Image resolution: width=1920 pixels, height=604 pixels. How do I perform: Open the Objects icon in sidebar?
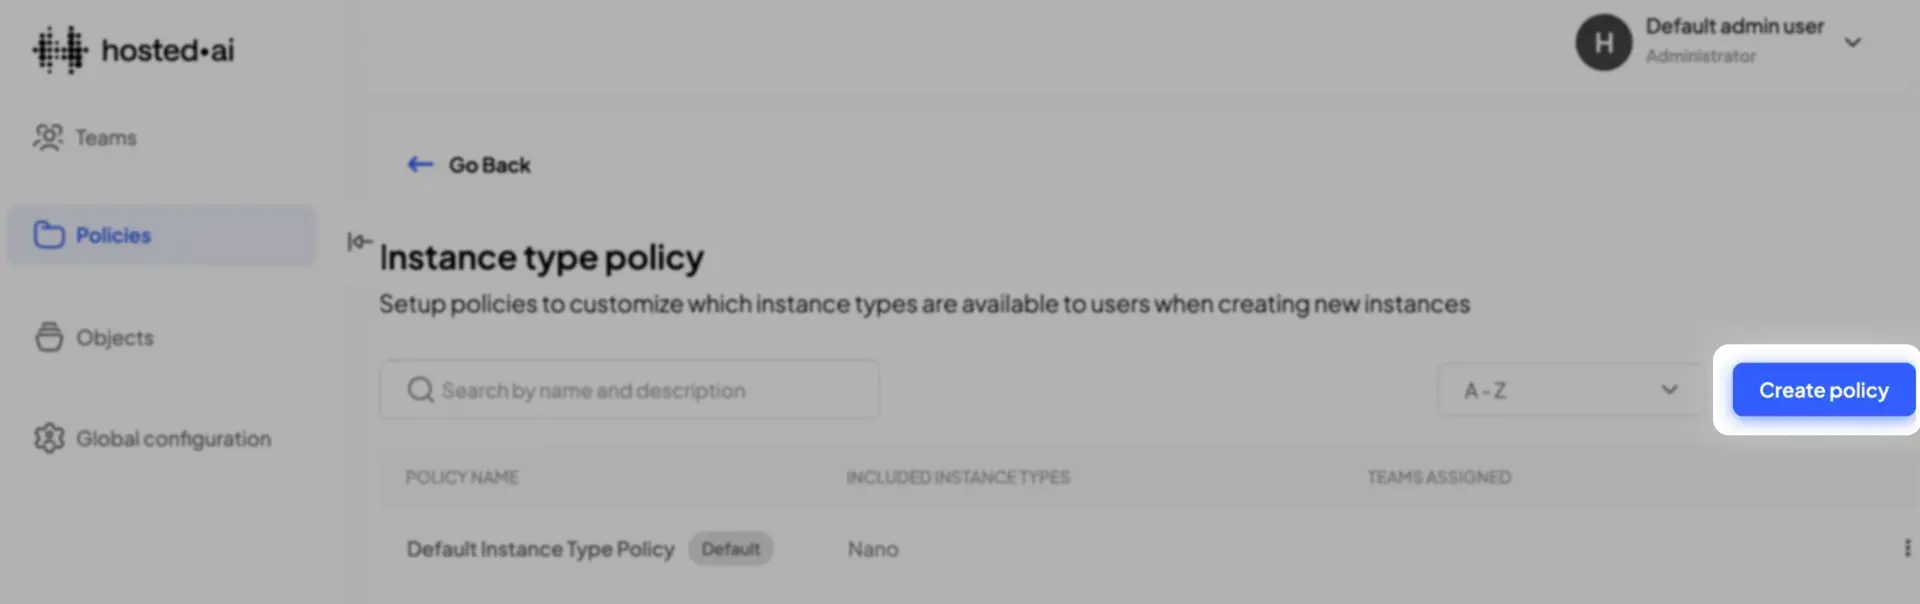point(49,337)
